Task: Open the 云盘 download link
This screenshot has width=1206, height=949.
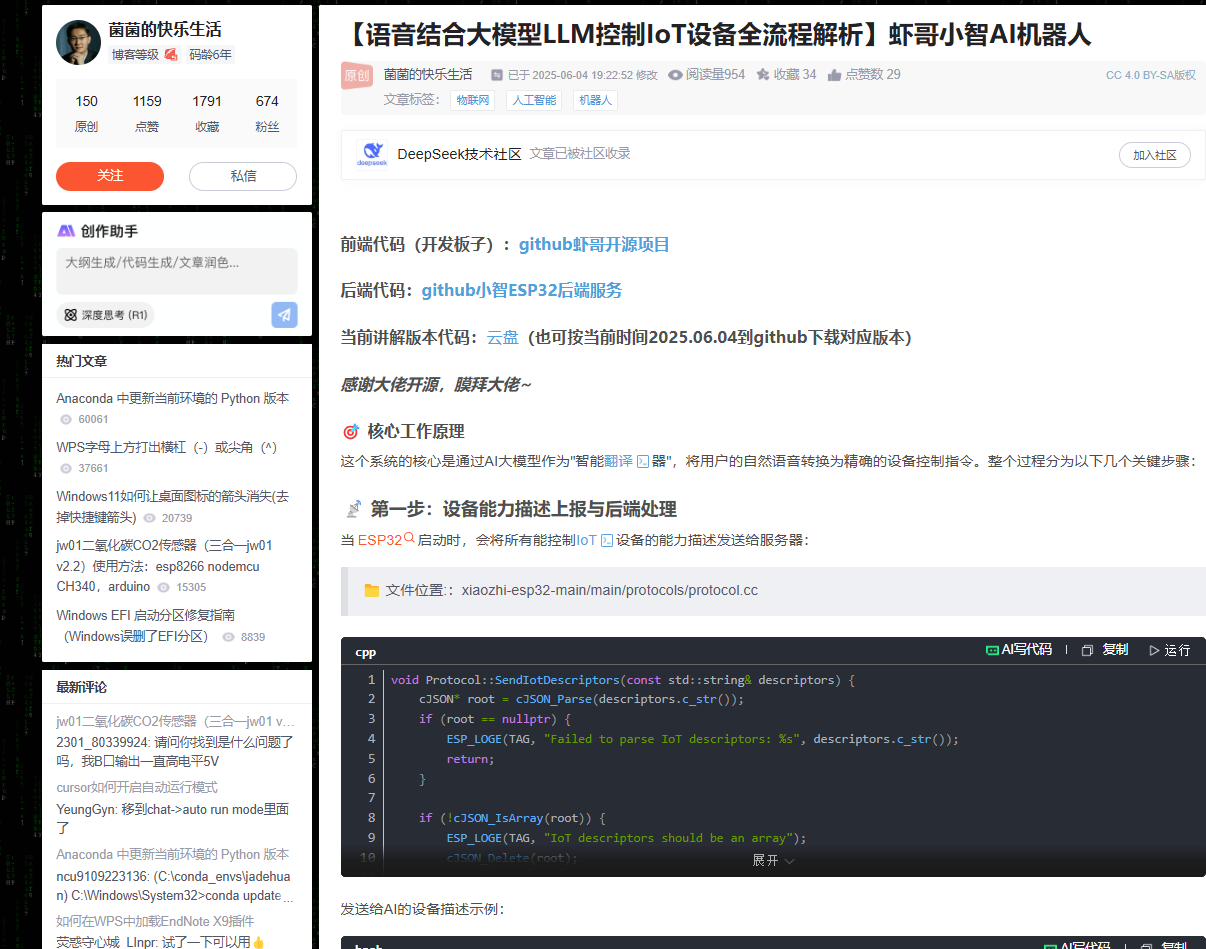Action: point(503,337)
